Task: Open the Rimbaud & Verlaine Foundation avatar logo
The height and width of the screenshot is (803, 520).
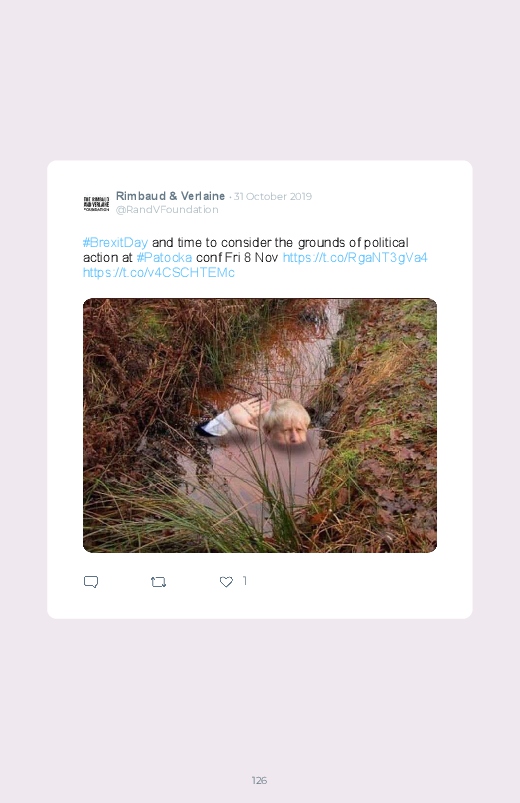Action: click(x=96, y=203)
